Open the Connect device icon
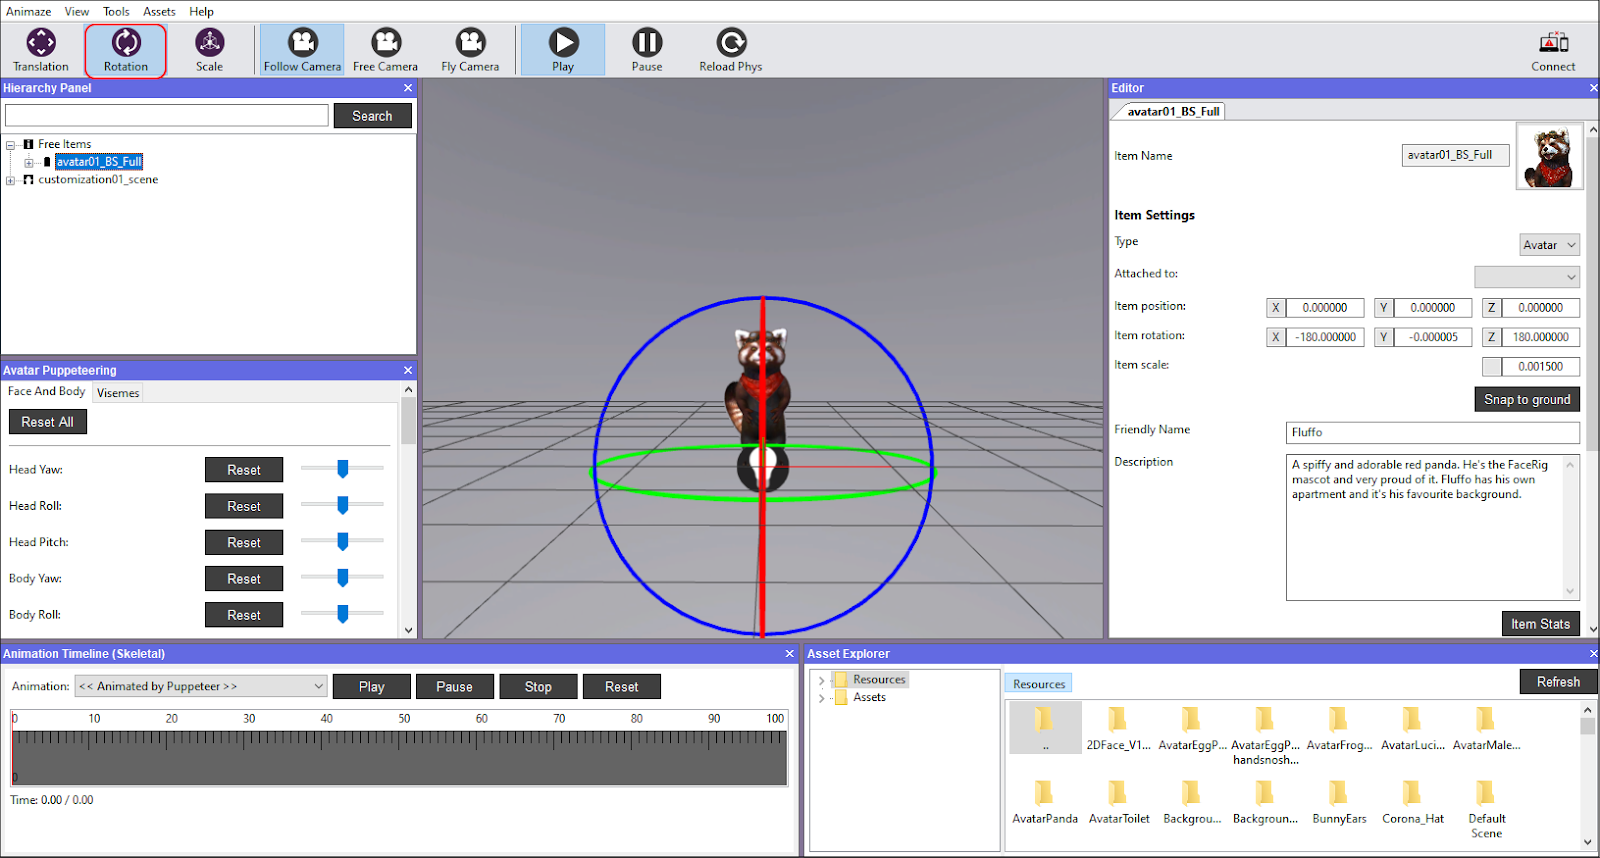Image resolution: width=1600 pixels, height=858 pixels. (1553, 50)
